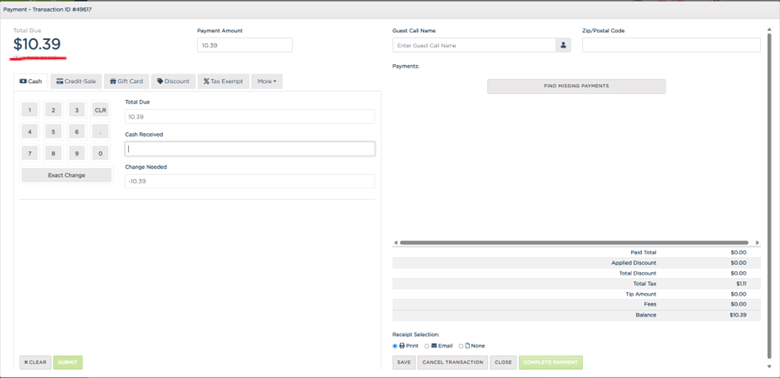780x378 pixels.
Task: Click the Close button
Action: click(503, 362)
